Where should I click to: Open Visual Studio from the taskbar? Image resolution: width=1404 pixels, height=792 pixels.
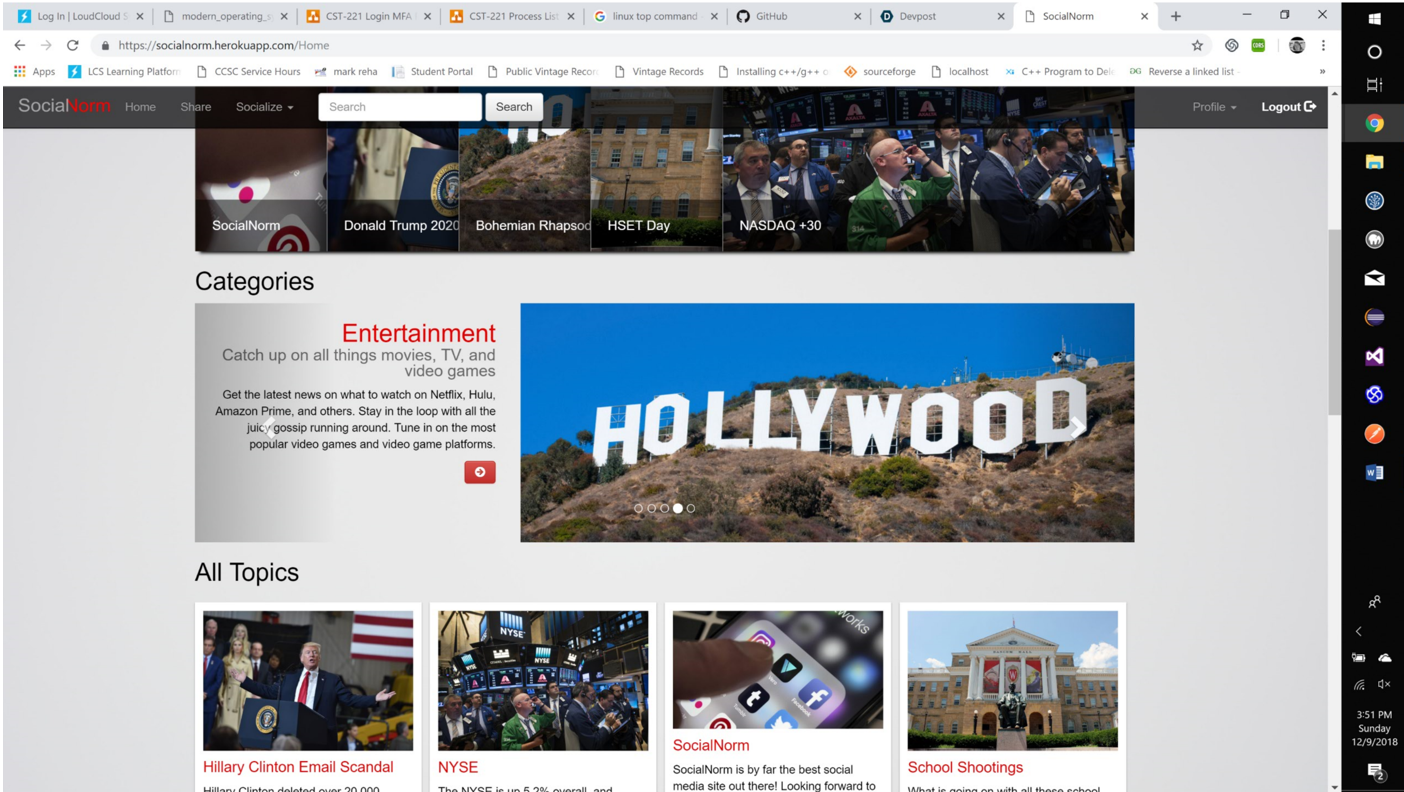coord(1374,356)
